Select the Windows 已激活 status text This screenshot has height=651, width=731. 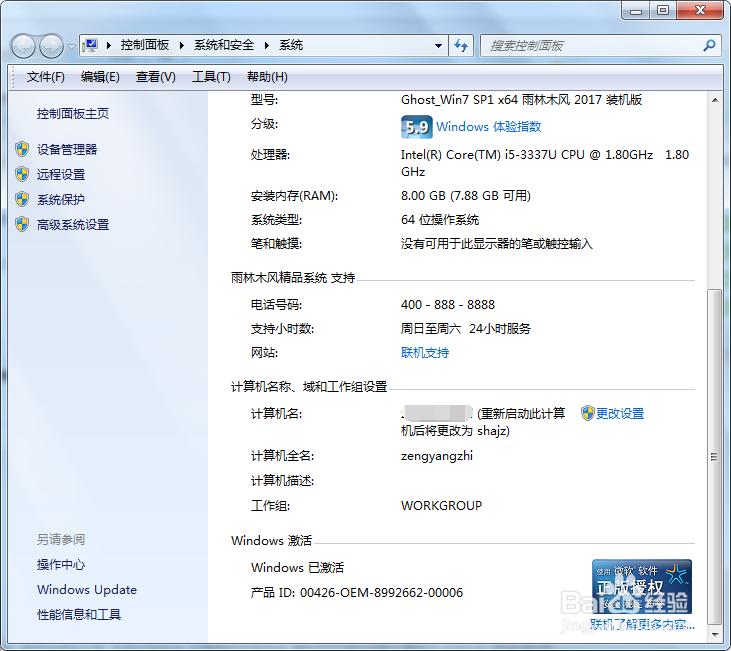point(297,568)
